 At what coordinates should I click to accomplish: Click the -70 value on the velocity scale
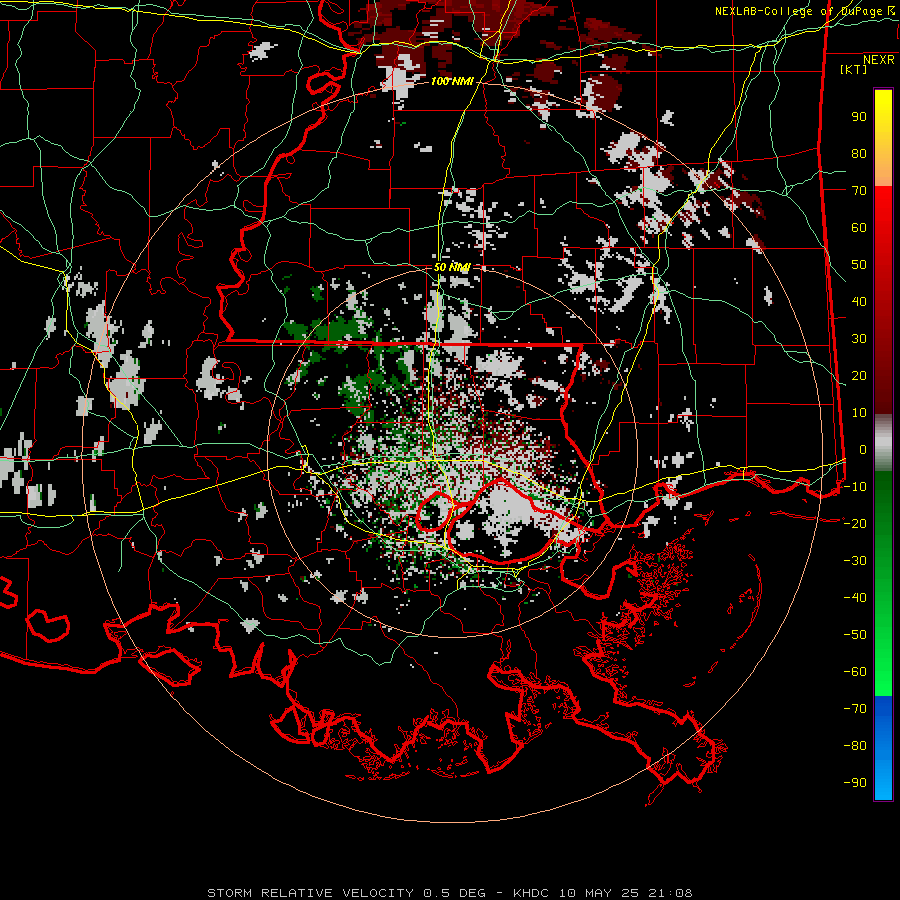click(855, 709)
